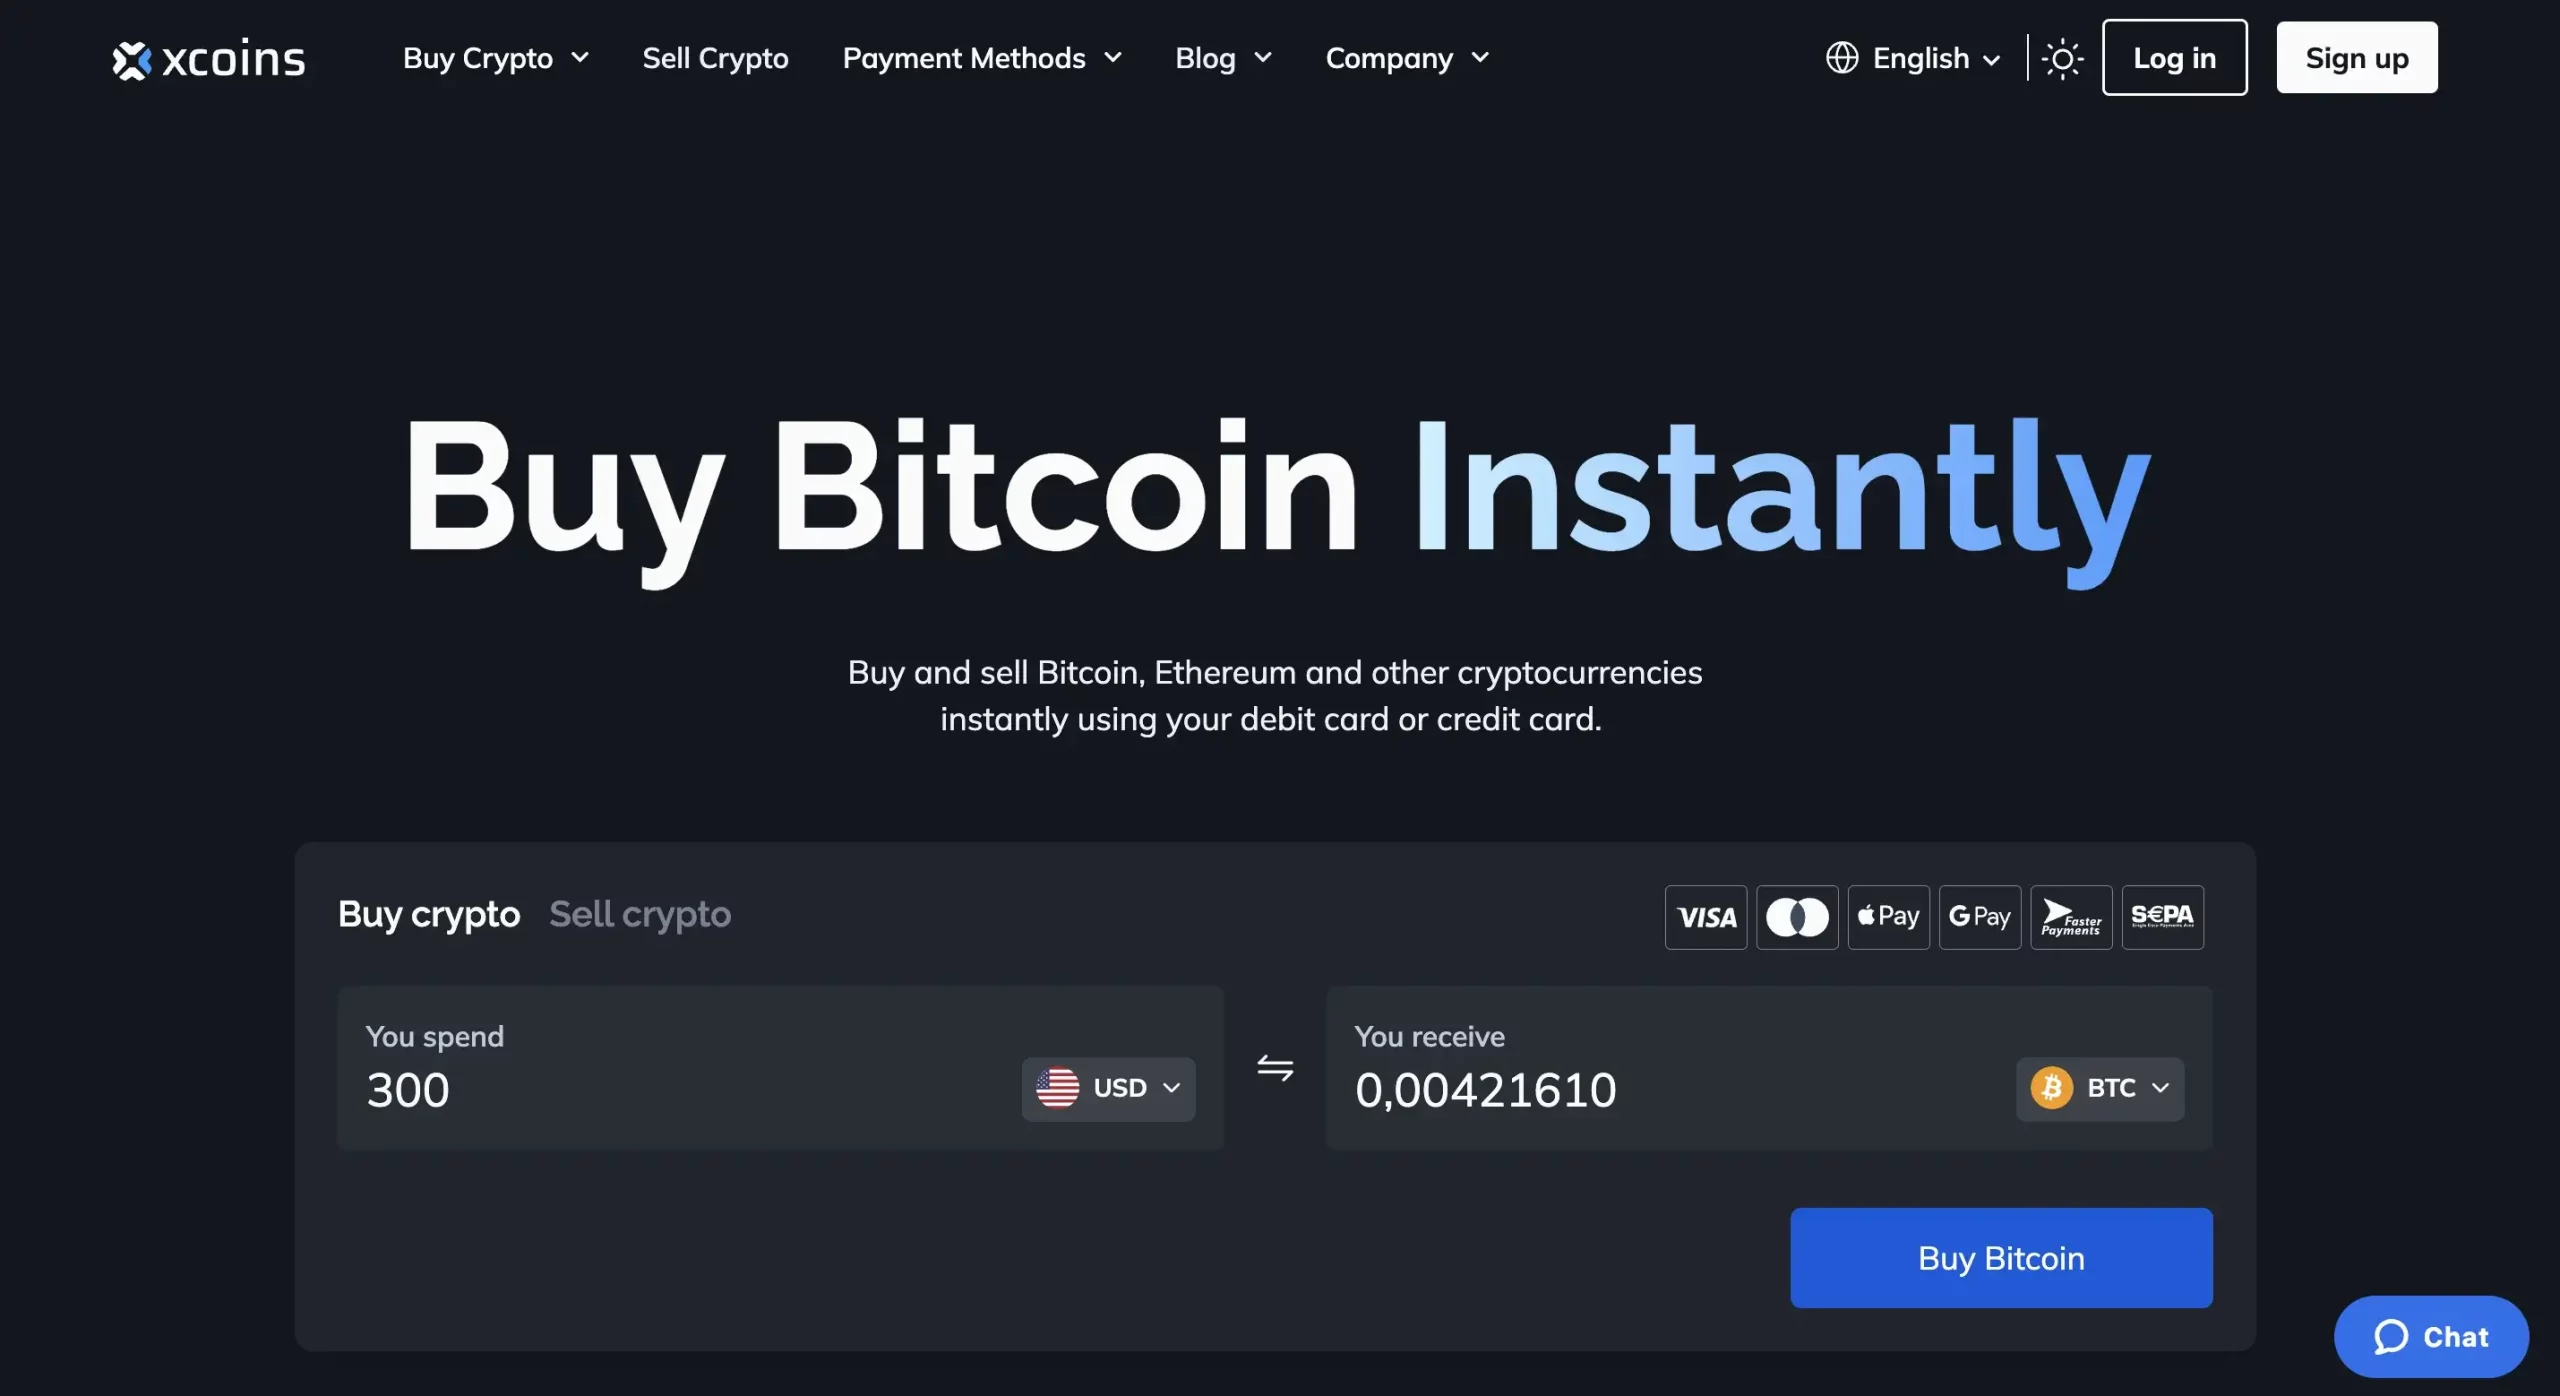The height and width of the screenshot is (1396, 2560).
Task: Toggle the dark/light mode button
Action: coord(2061,57)
